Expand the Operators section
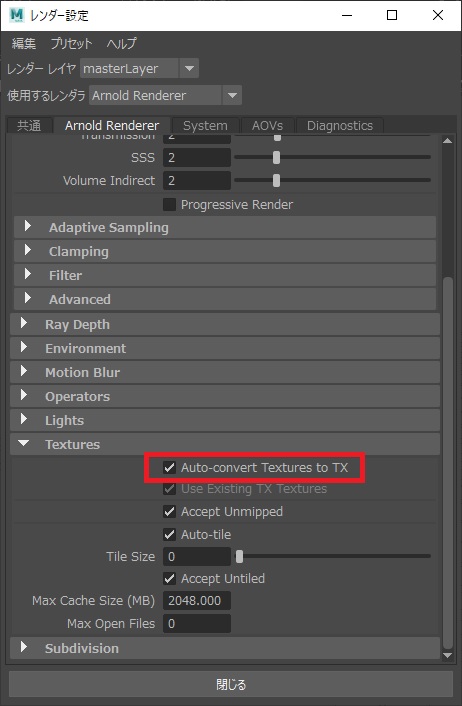Screen dimensions: 462x706 [x=225, y=396]
